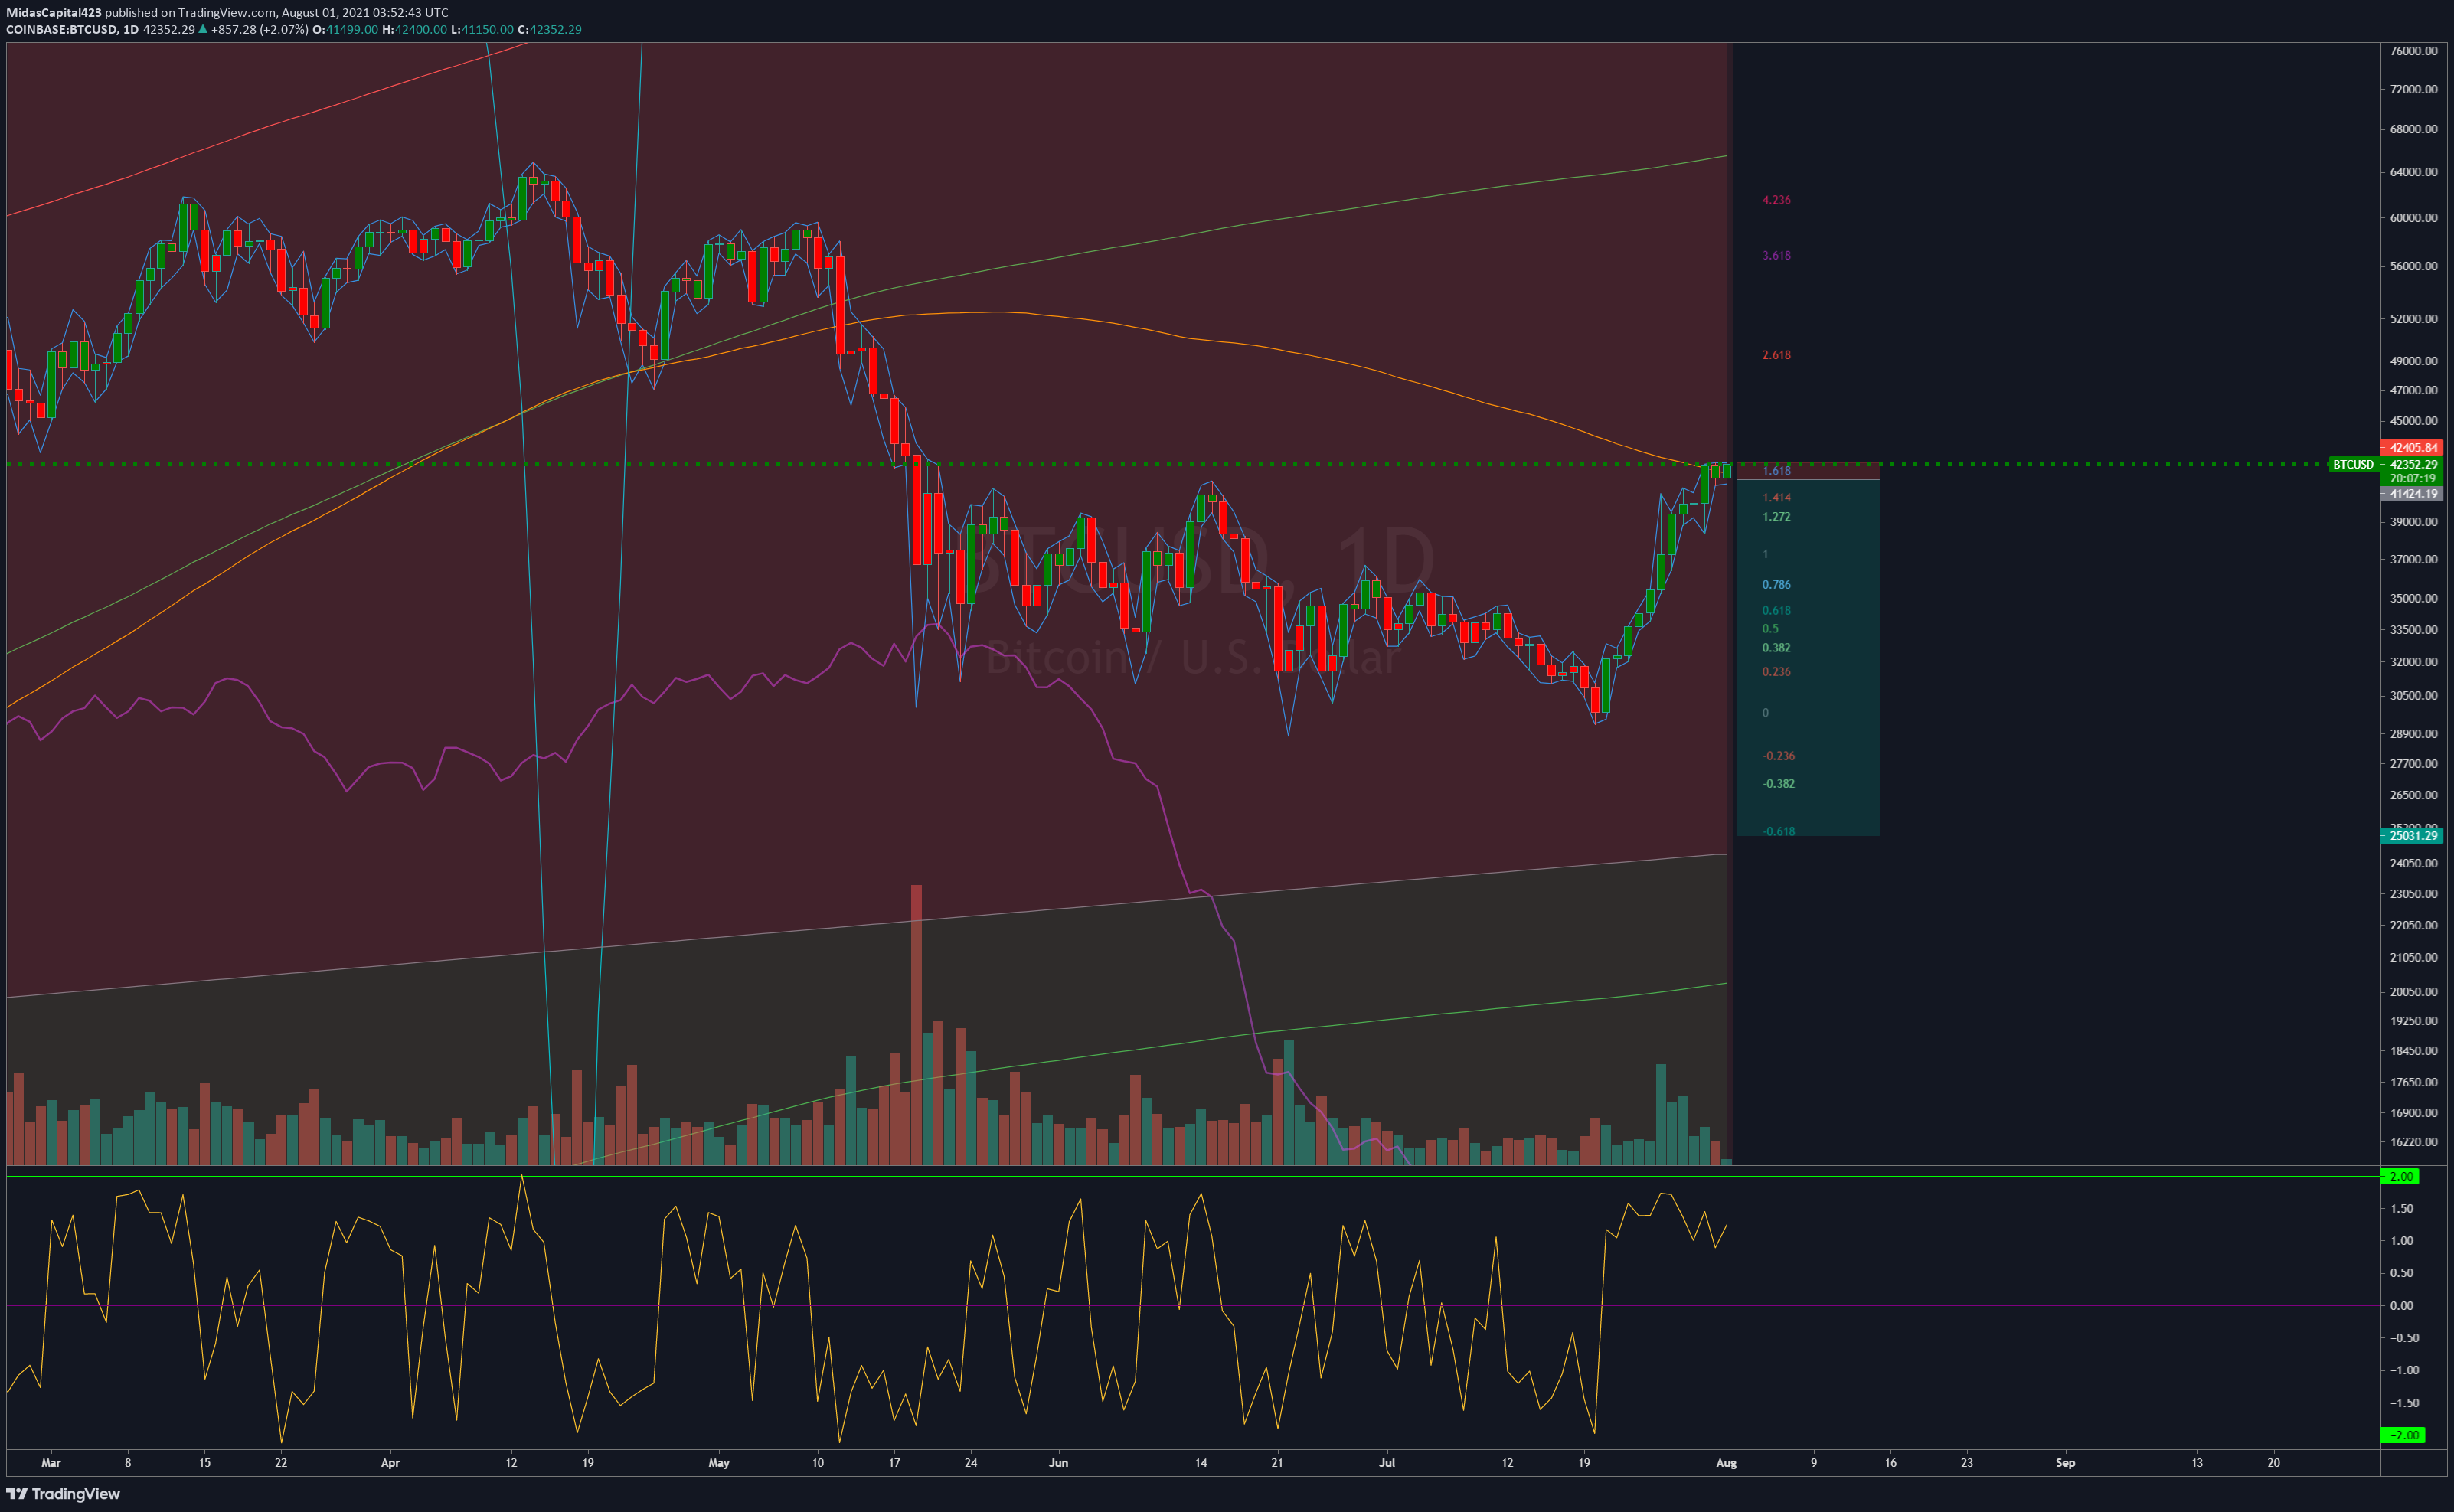
Task: Click the C:42352.29 close value in header
Action: click(x=549, y=29)
